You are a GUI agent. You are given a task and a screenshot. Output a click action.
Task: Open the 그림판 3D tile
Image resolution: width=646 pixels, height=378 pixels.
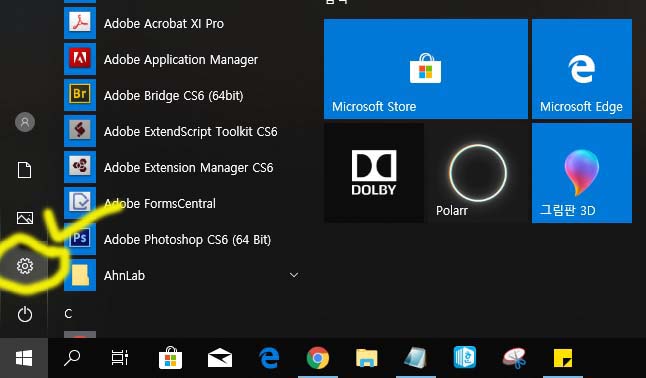point(582,173)
